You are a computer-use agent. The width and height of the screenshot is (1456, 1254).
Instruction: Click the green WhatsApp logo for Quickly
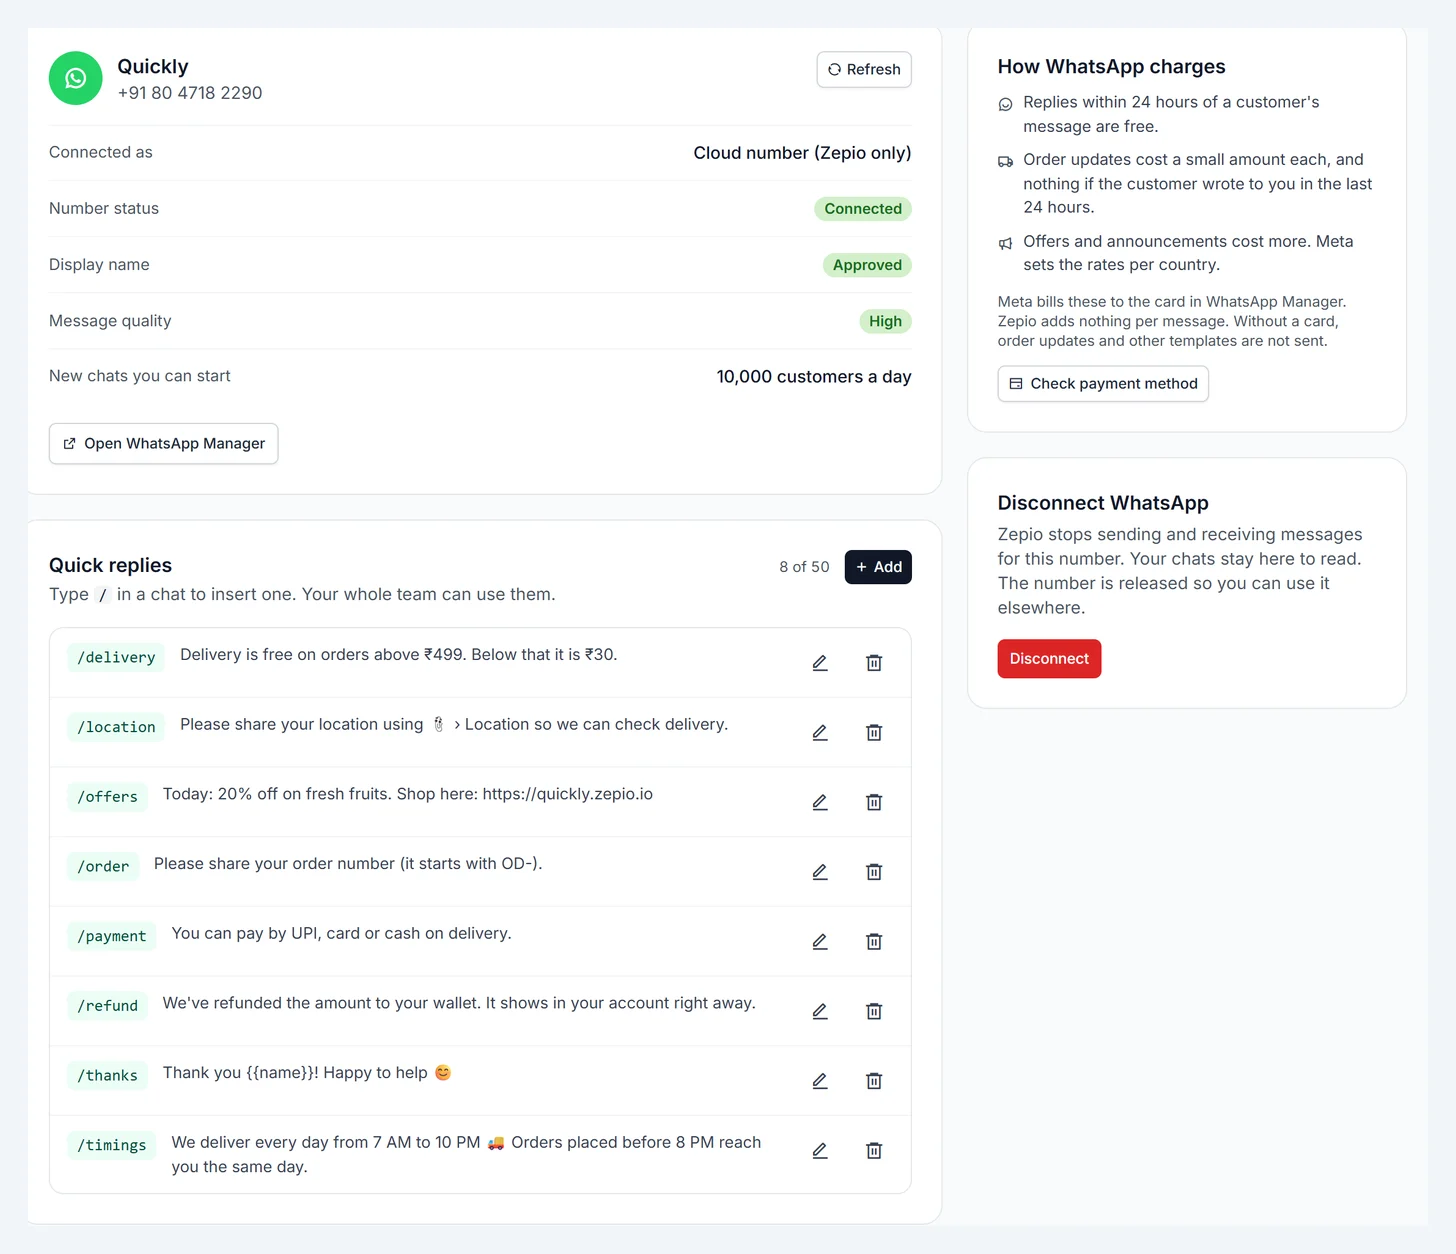tap(75, 78)
